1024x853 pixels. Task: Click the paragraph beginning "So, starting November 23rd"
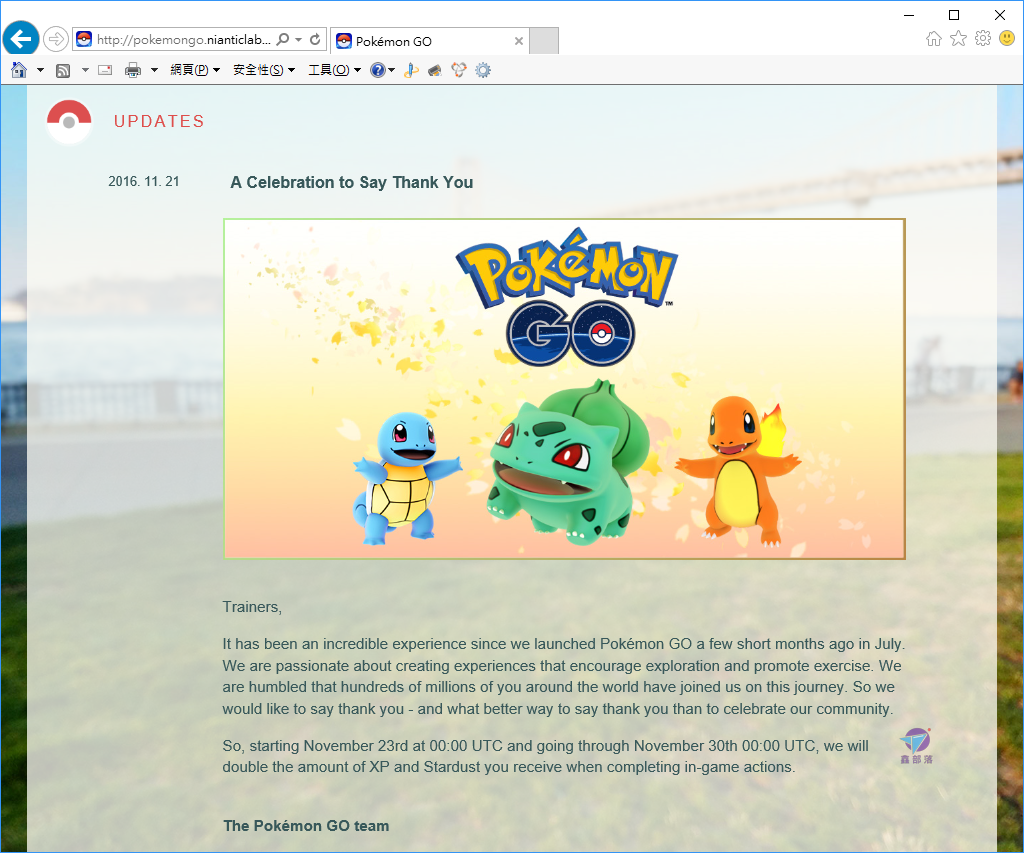pos(545,756)
